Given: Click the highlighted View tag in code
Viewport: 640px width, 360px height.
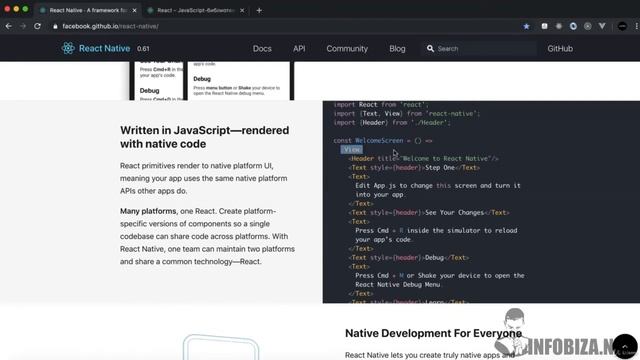Looking at the screenshot, I should coord(351,149).
